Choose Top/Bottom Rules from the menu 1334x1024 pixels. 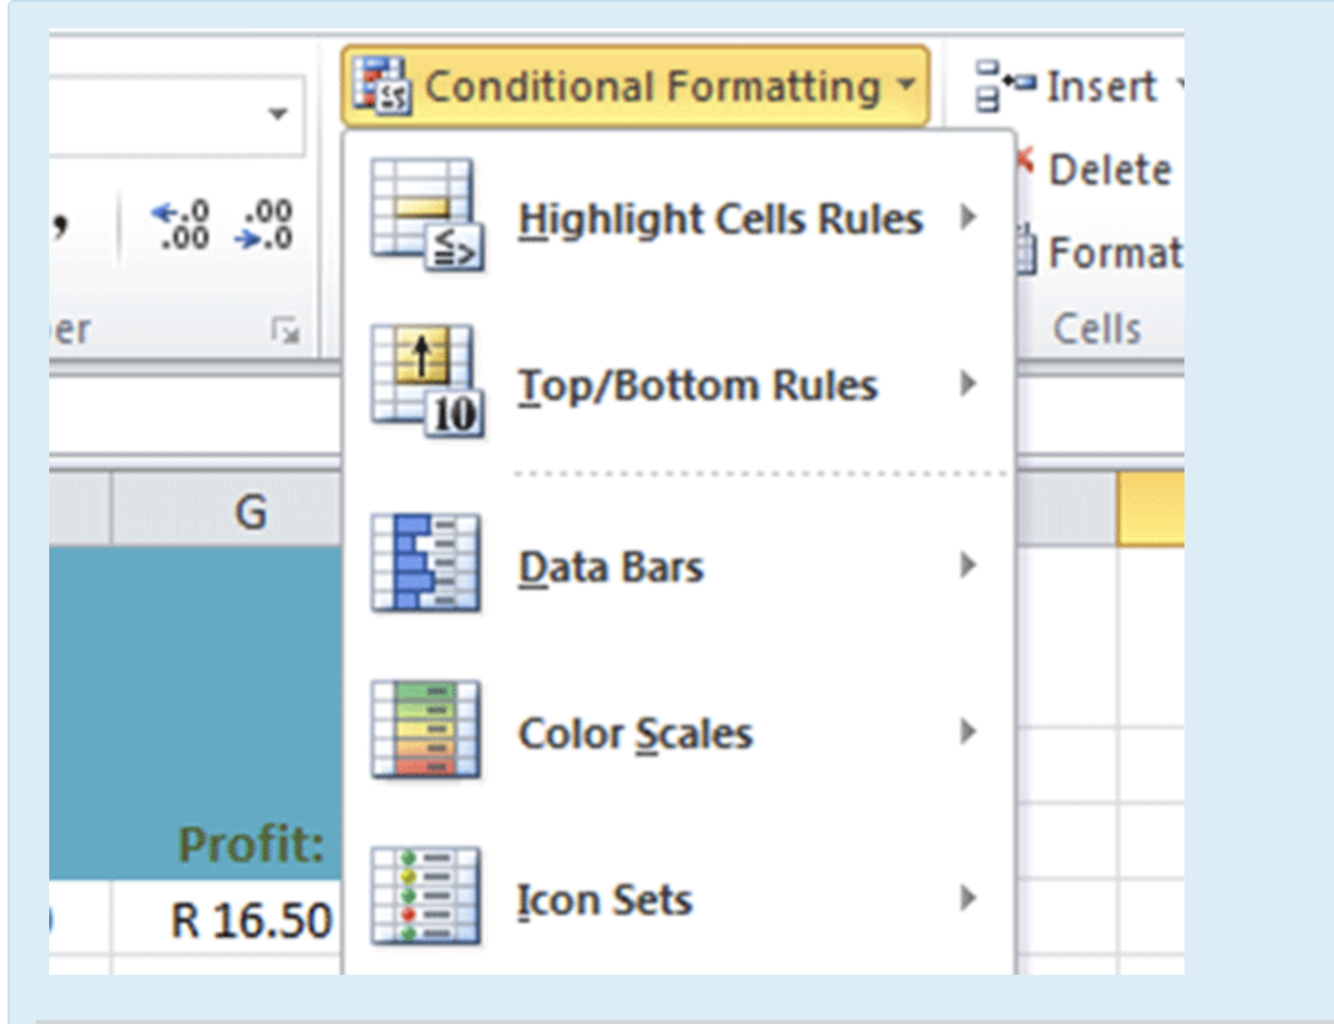[x=698, y=385]
